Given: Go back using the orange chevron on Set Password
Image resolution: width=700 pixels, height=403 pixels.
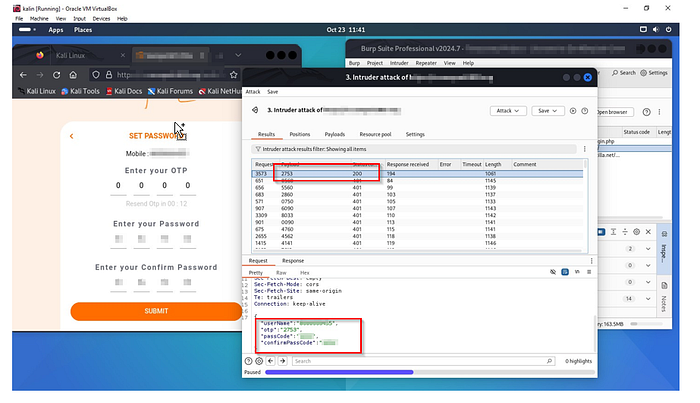Looking at the screenshot, I should (71, 136).
